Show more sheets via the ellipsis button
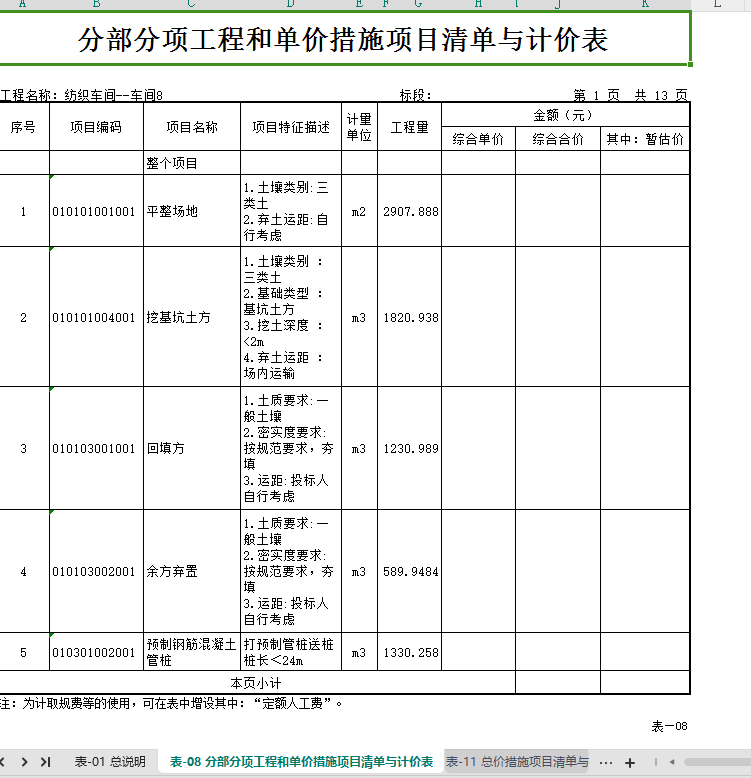The image size is (751, 778). pyautogui.click(x=606, y=763)
